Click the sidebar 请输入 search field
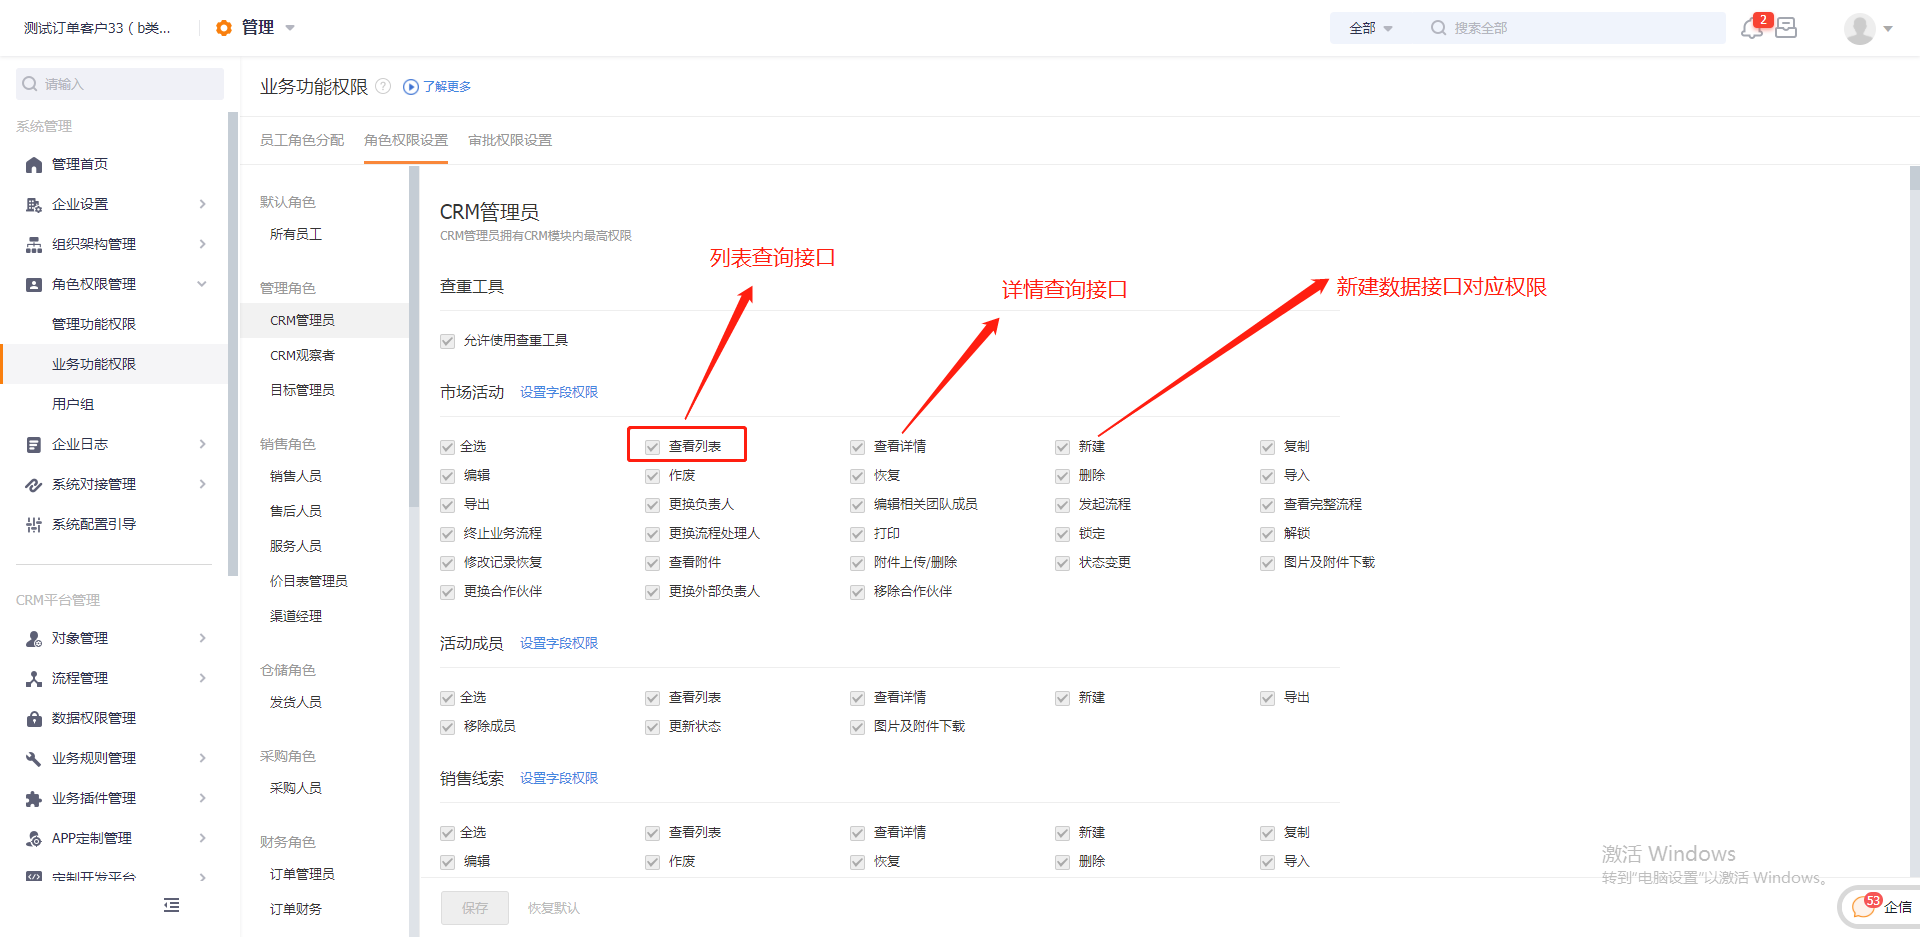The width and height of the screenshot is (1920, 937). coord(120,84)
